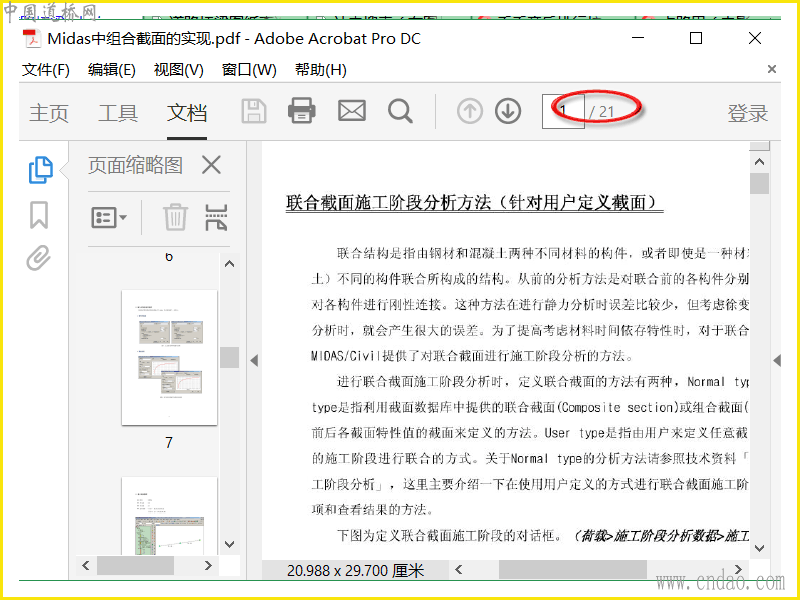
Task: Switch to the 工具 tab
Action: pyautogui.click(x=118, y=113)
